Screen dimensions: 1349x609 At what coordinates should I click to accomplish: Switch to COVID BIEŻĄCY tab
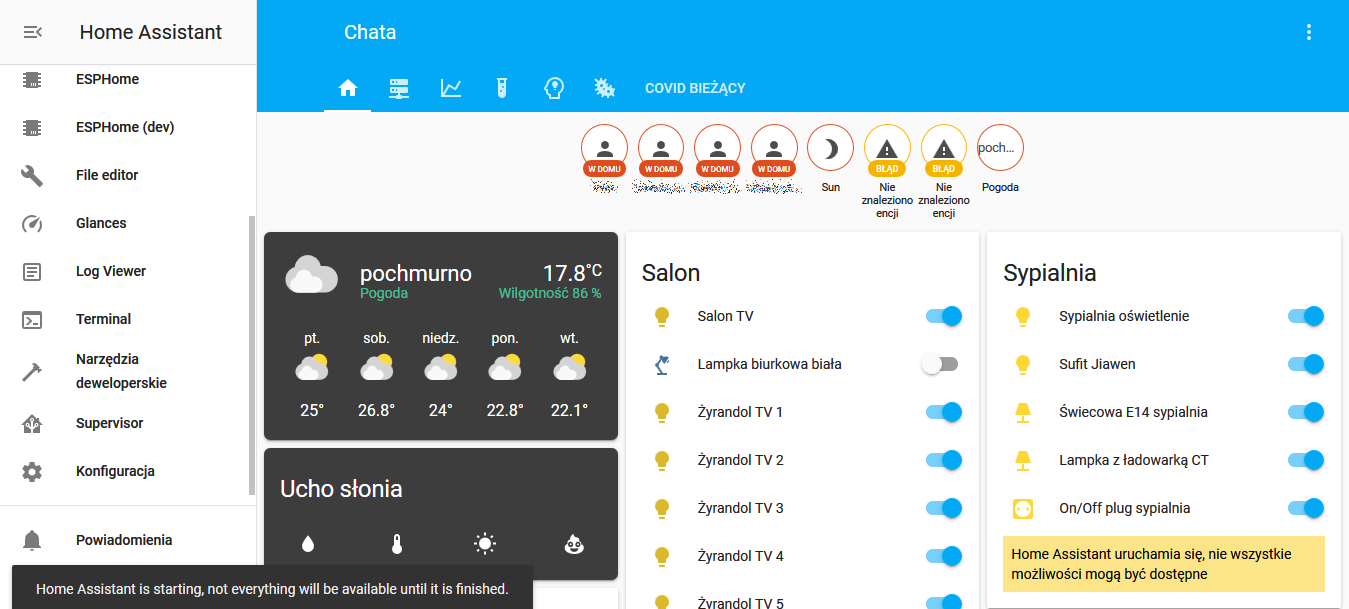[695, 88]
